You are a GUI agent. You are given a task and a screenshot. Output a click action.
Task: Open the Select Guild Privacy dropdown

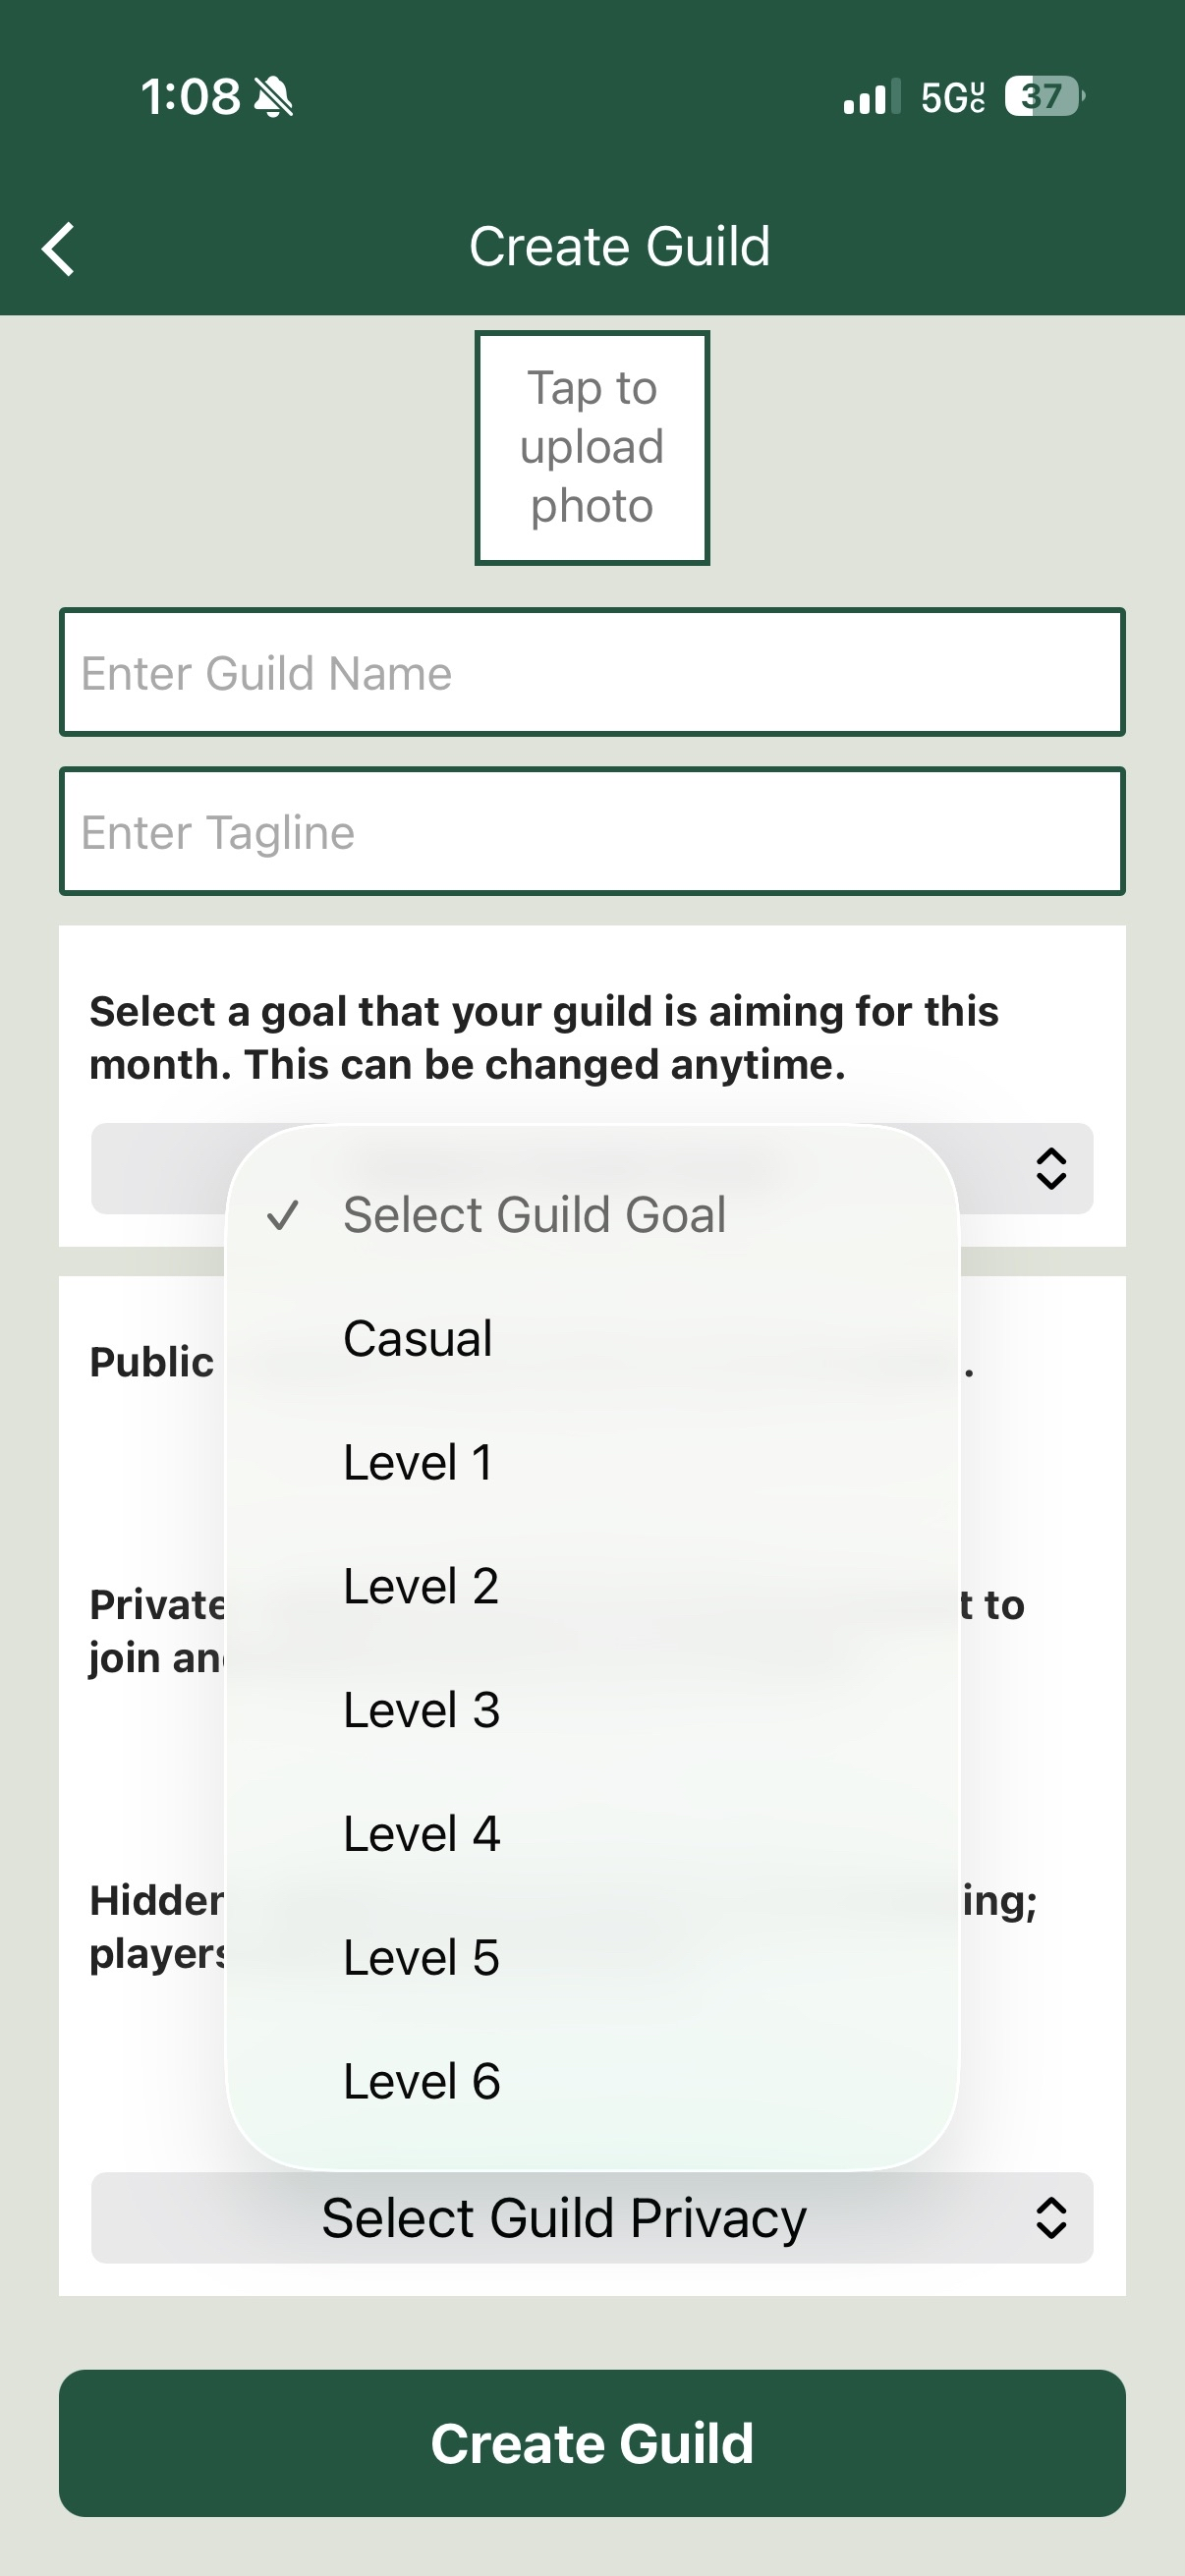coord(564,2218)
